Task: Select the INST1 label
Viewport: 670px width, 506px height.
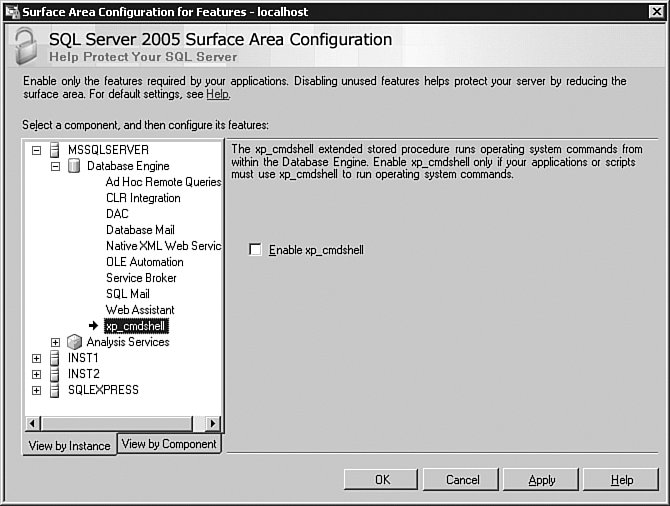Action: (x=83, y=358)
